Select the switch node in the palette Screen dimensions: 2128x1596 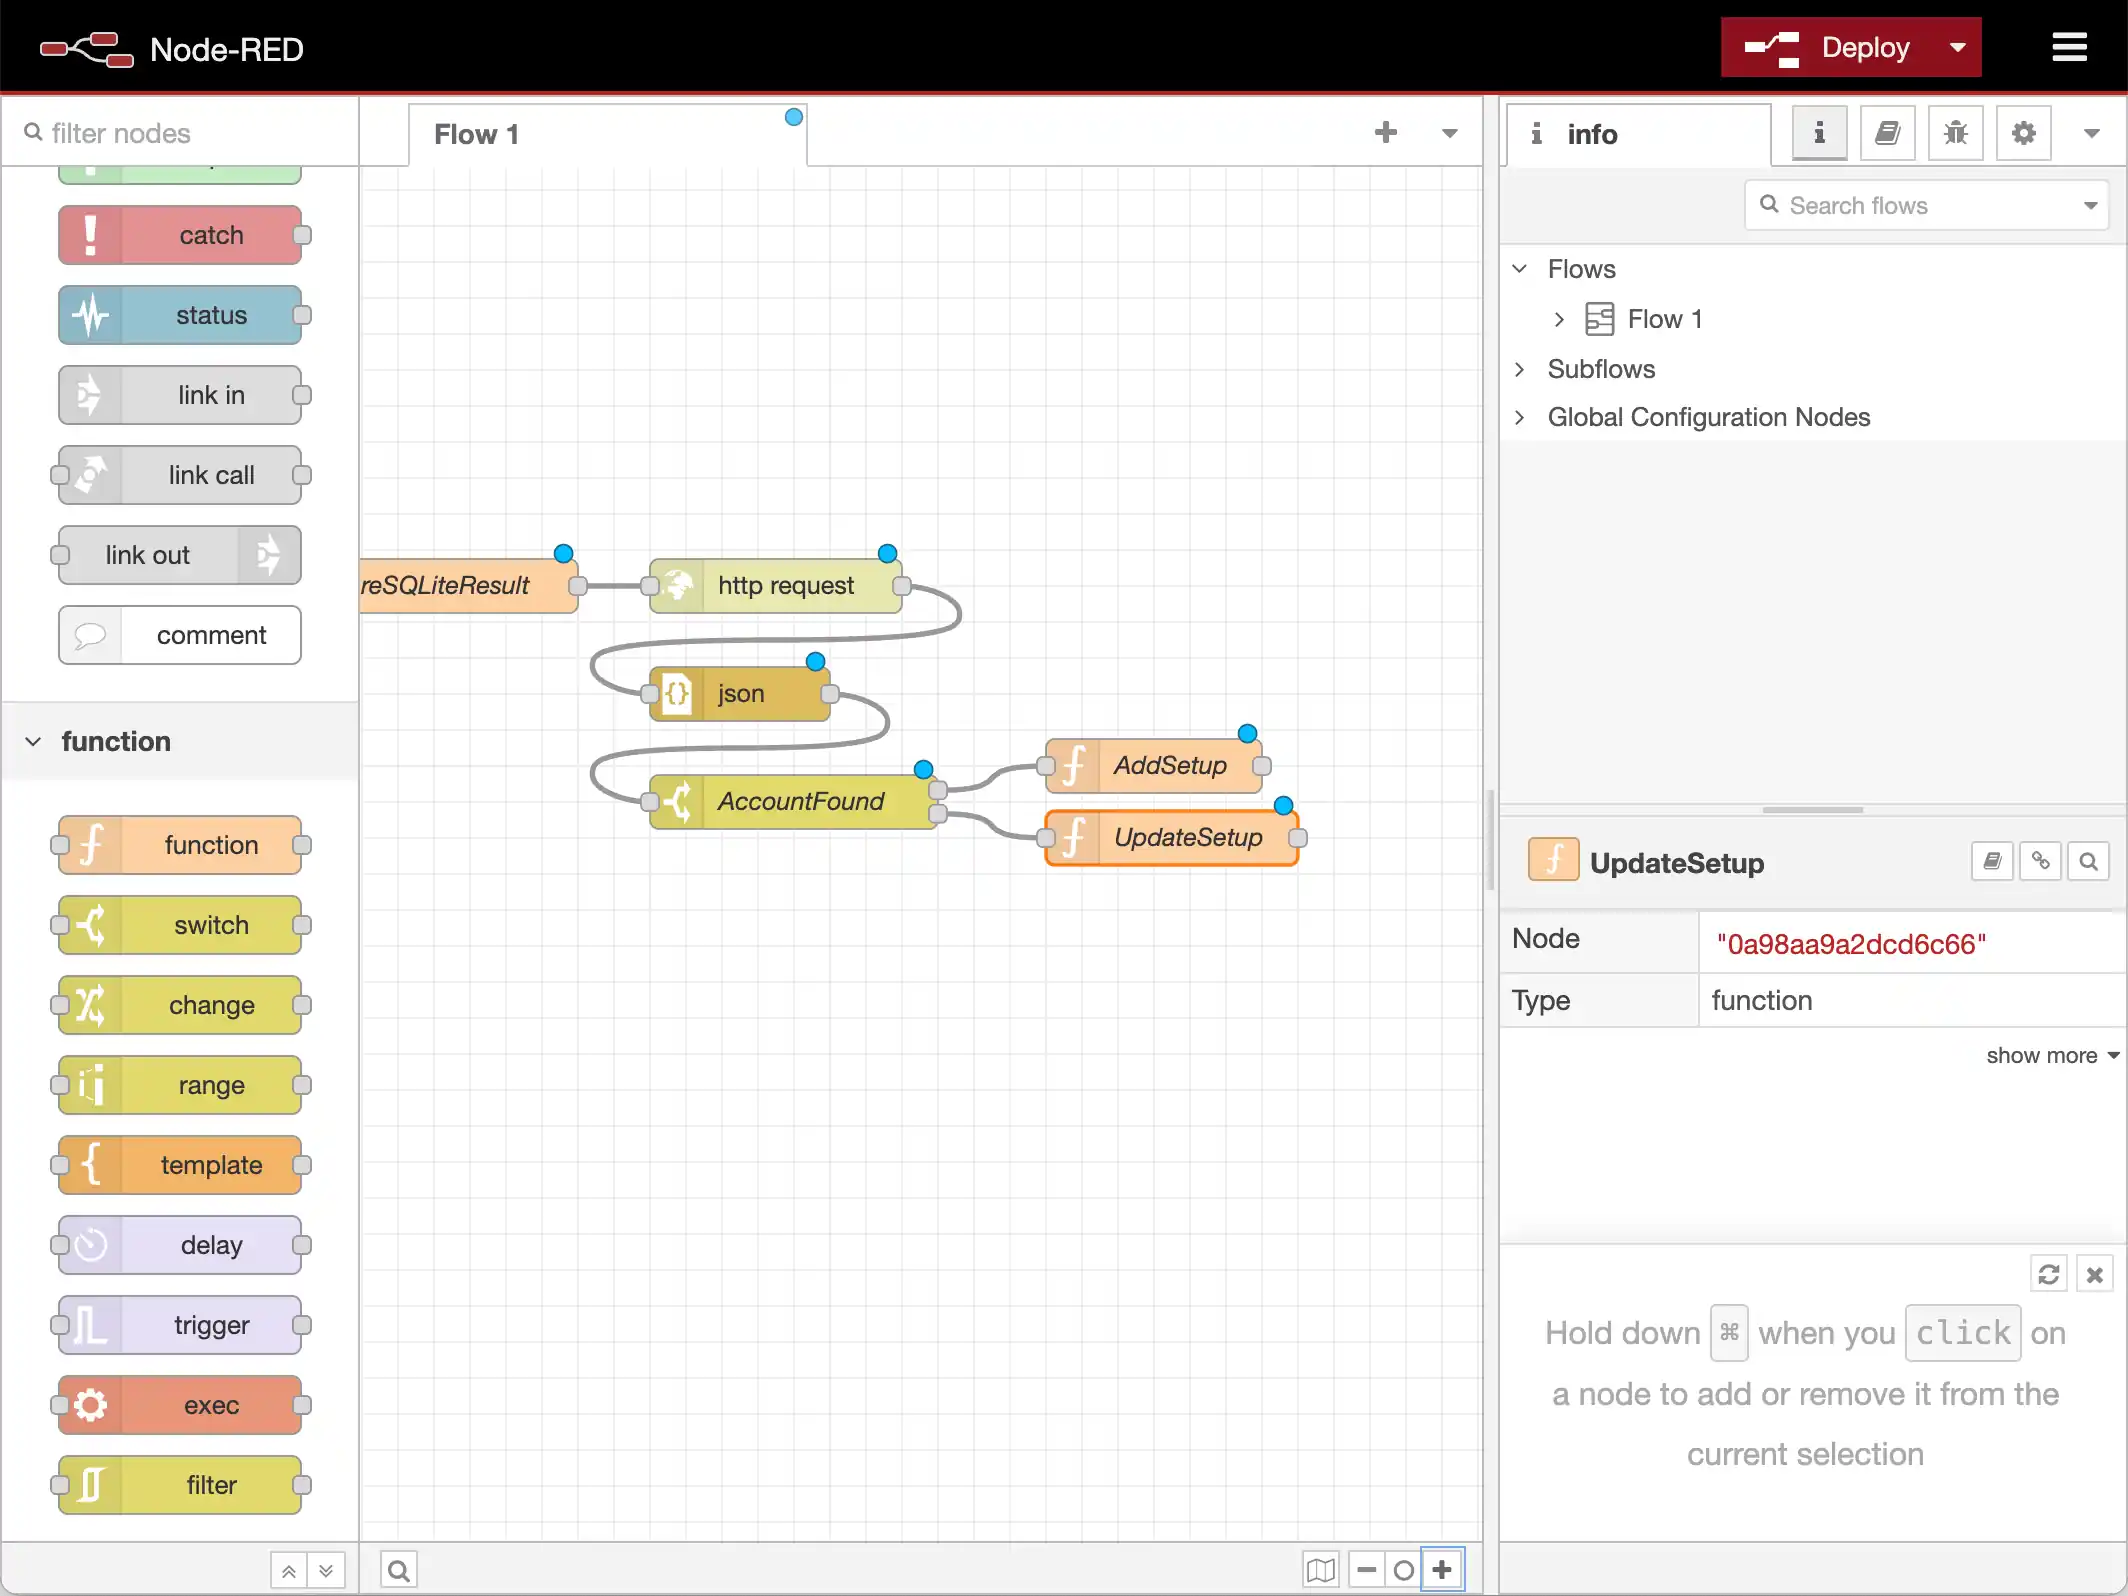pyautogui.click(x=180, y=925)
